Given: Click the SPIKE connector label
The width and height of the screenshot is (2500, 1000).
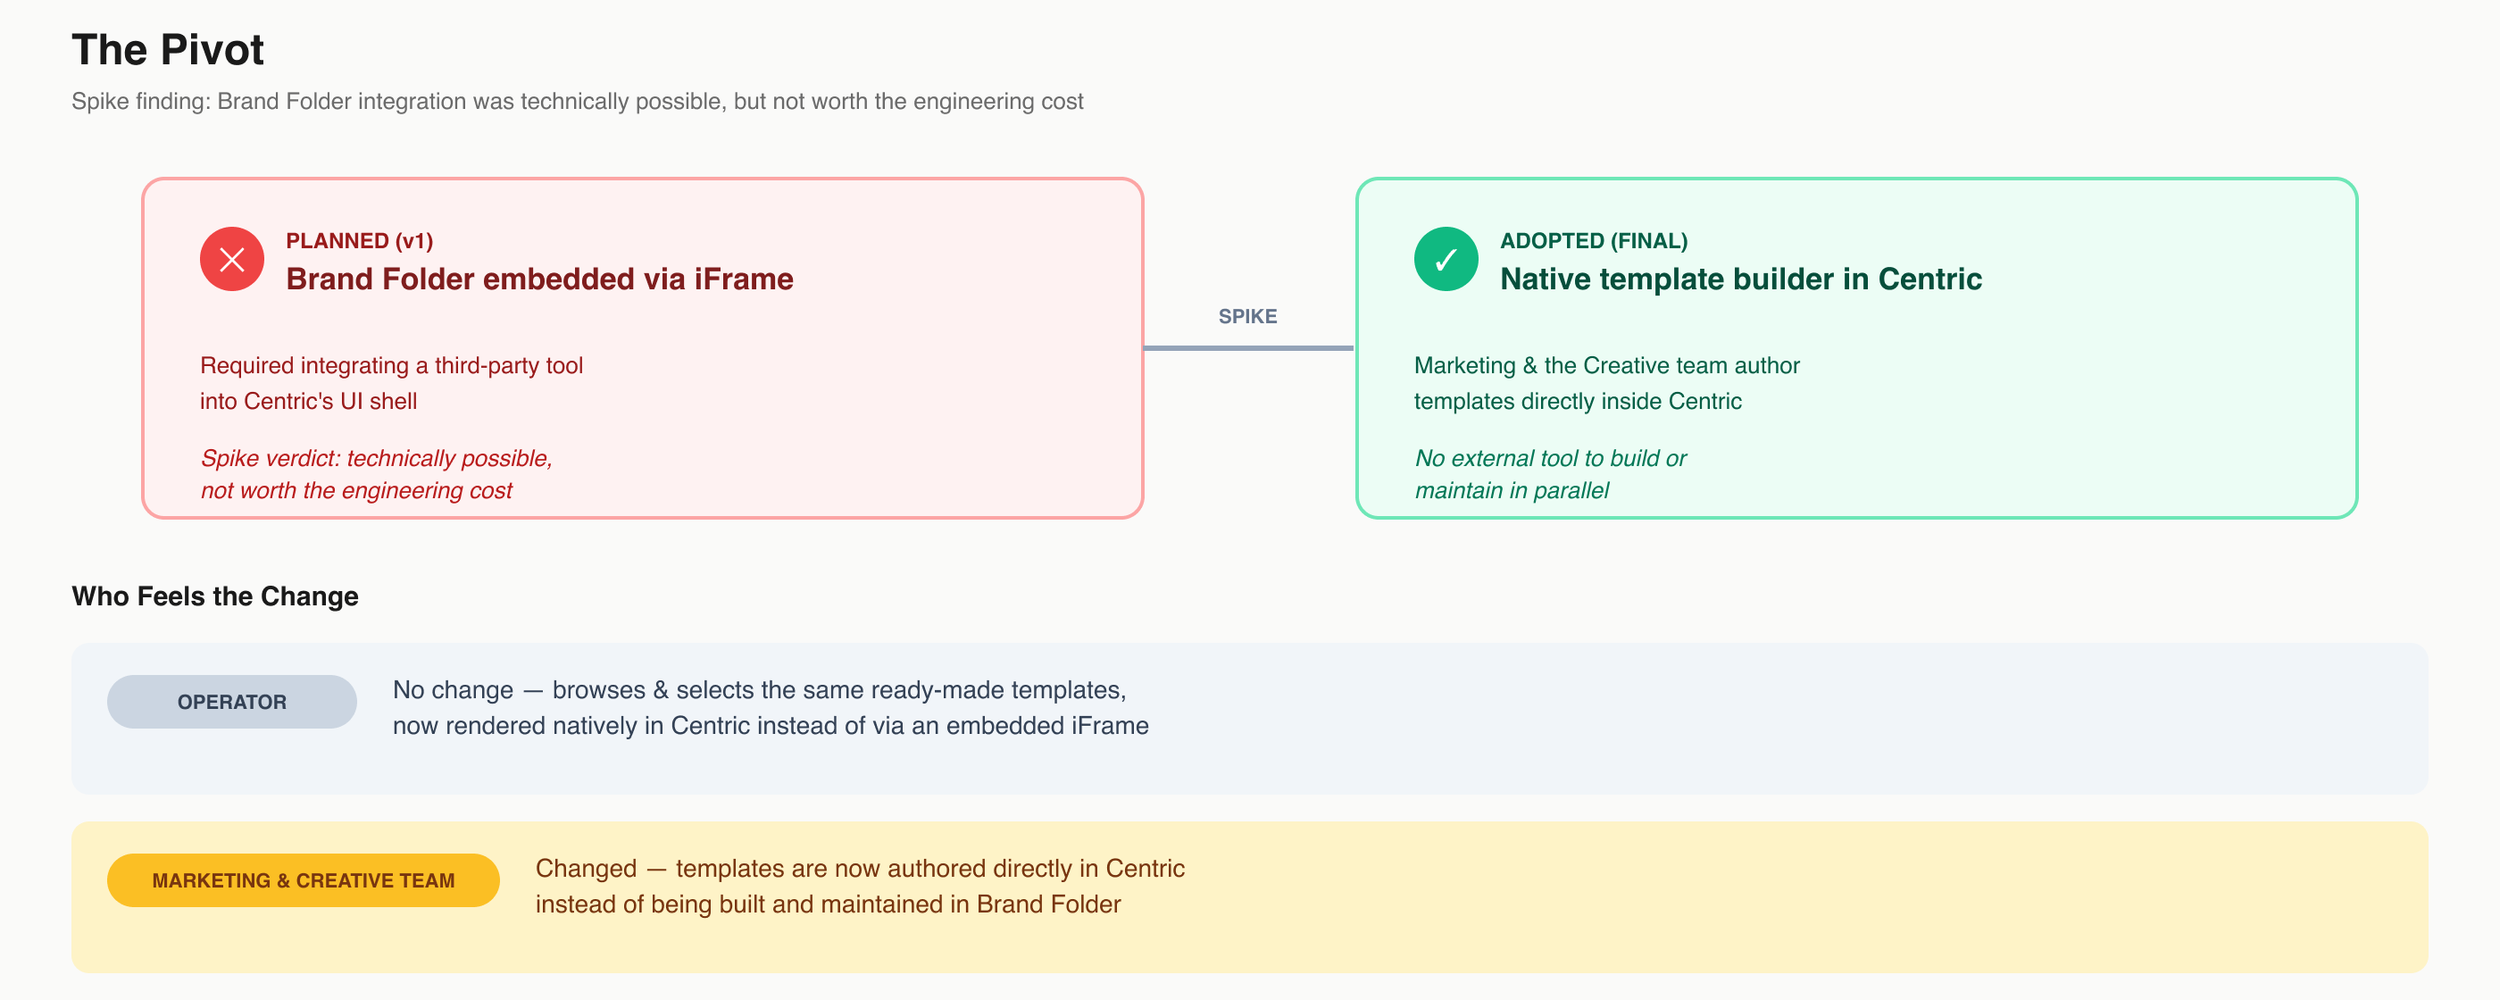Looking at the screenshot, I should (x=1247, y=316).
